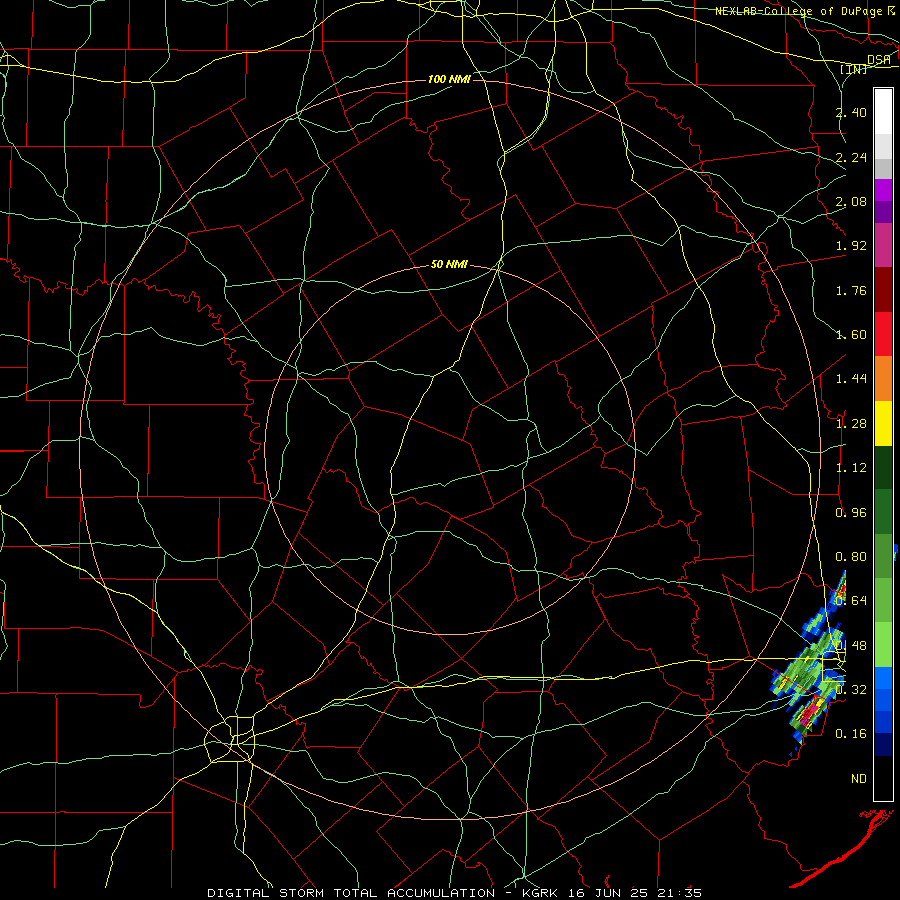Click the black ND swatch in legend

pyautogui.click(x=883, y=778)
